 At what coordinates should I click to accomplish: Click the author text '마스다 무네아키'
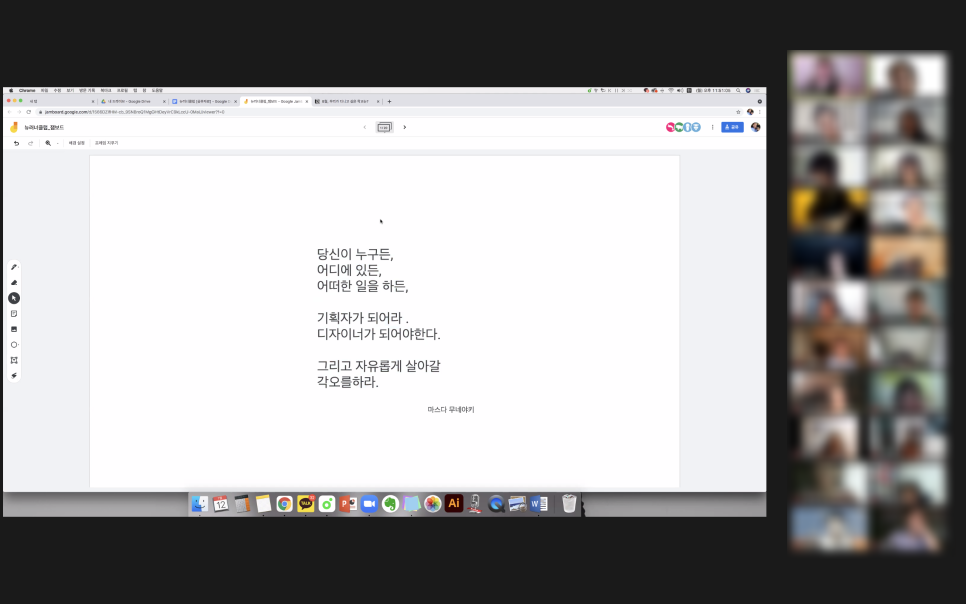tap(451, 410)
